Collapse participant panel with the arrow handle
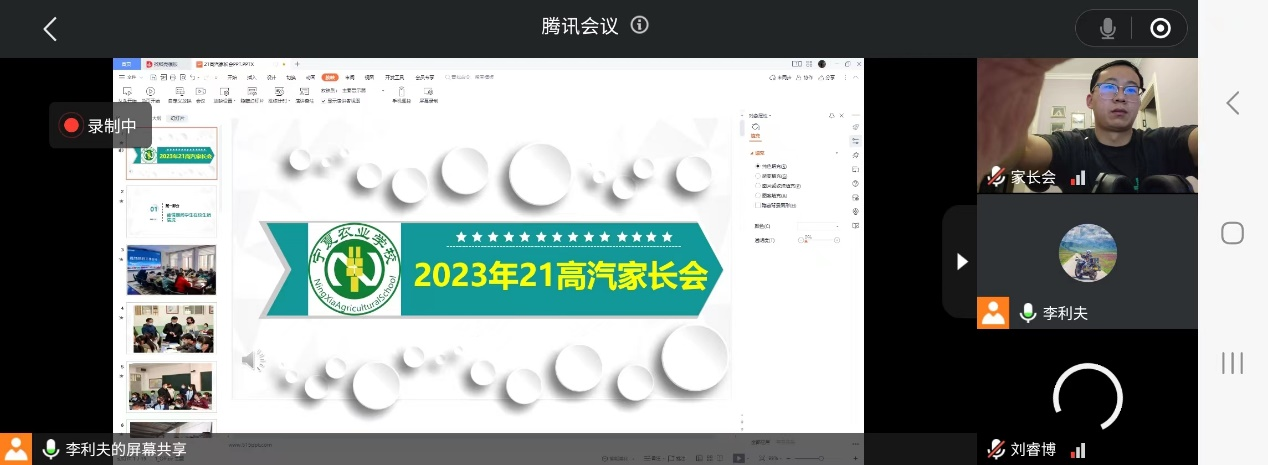The height and width of the screenshot is (465, 1268). point(961,261)
